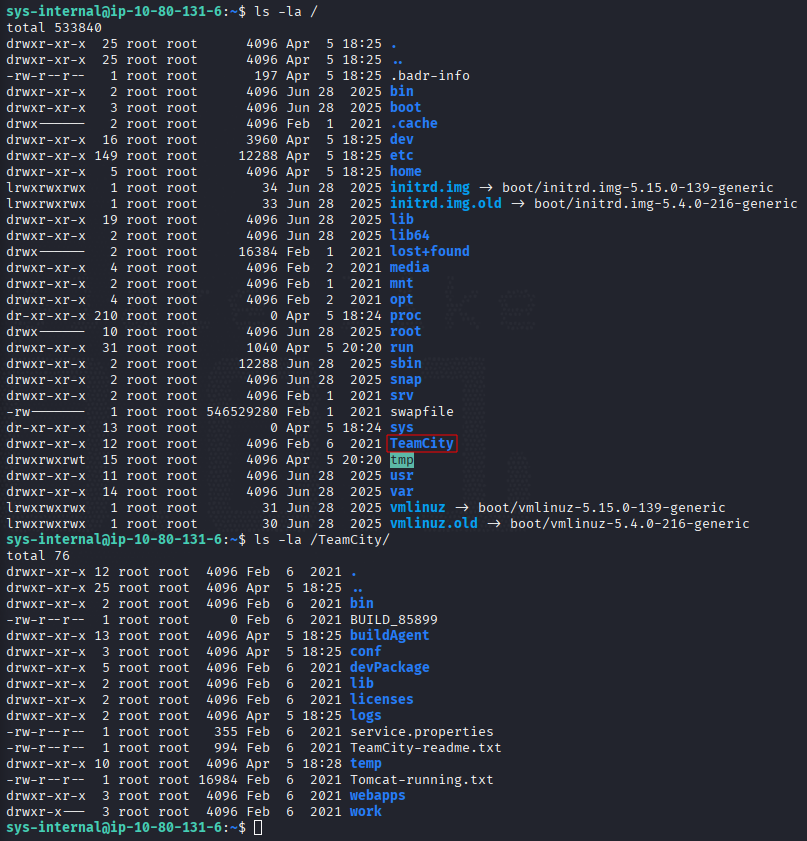This screenshot has width=807, height=841.
Task: Click the vmlinuz.old symlink name
Action: [434, 524]
